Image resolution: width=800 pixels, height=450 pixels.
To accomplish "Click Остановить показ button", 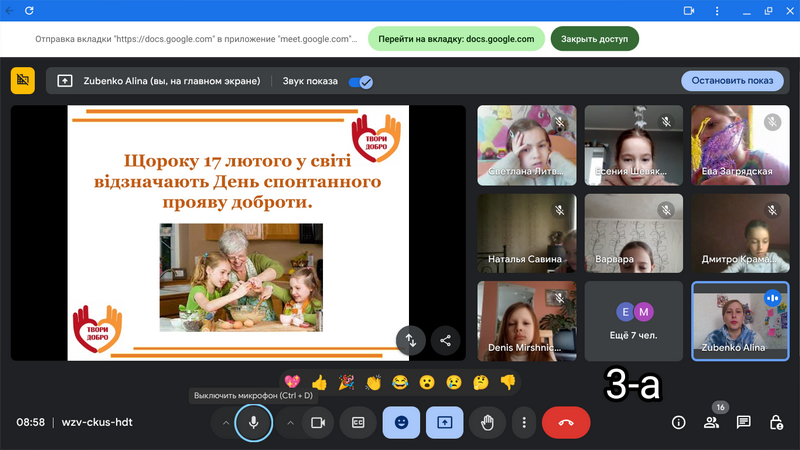I will coord(732,81).
